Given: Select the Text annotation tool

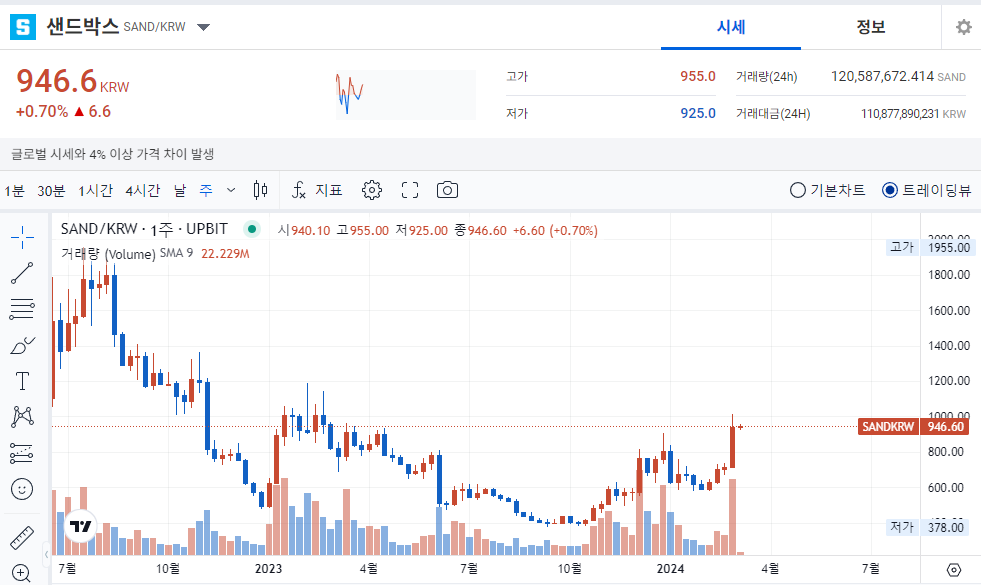Looking at the screenshot, I should coord(23,380).
